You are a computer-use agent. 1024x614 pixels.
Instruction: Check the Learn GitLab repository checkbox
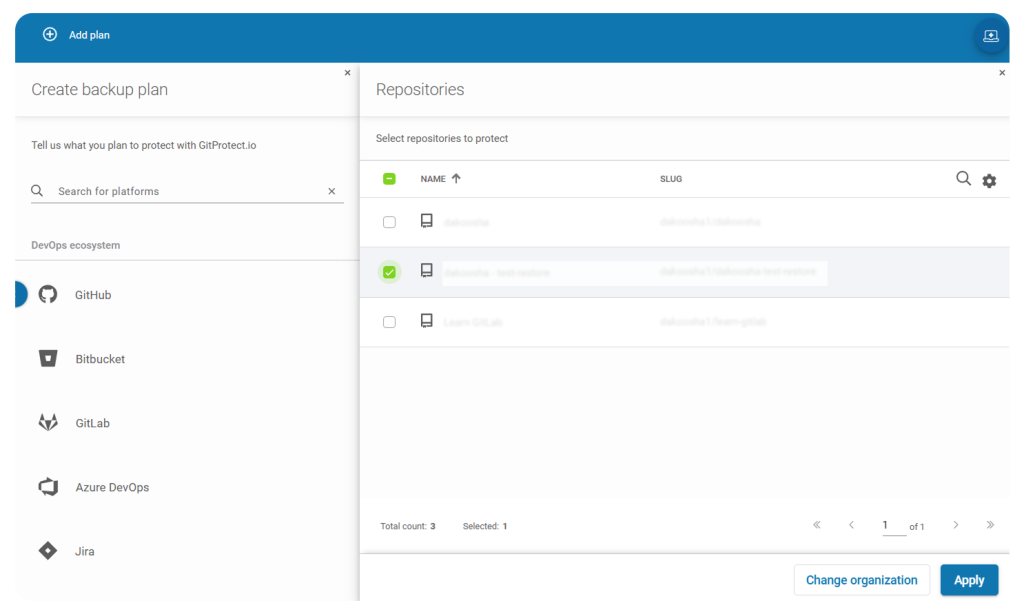389,320
